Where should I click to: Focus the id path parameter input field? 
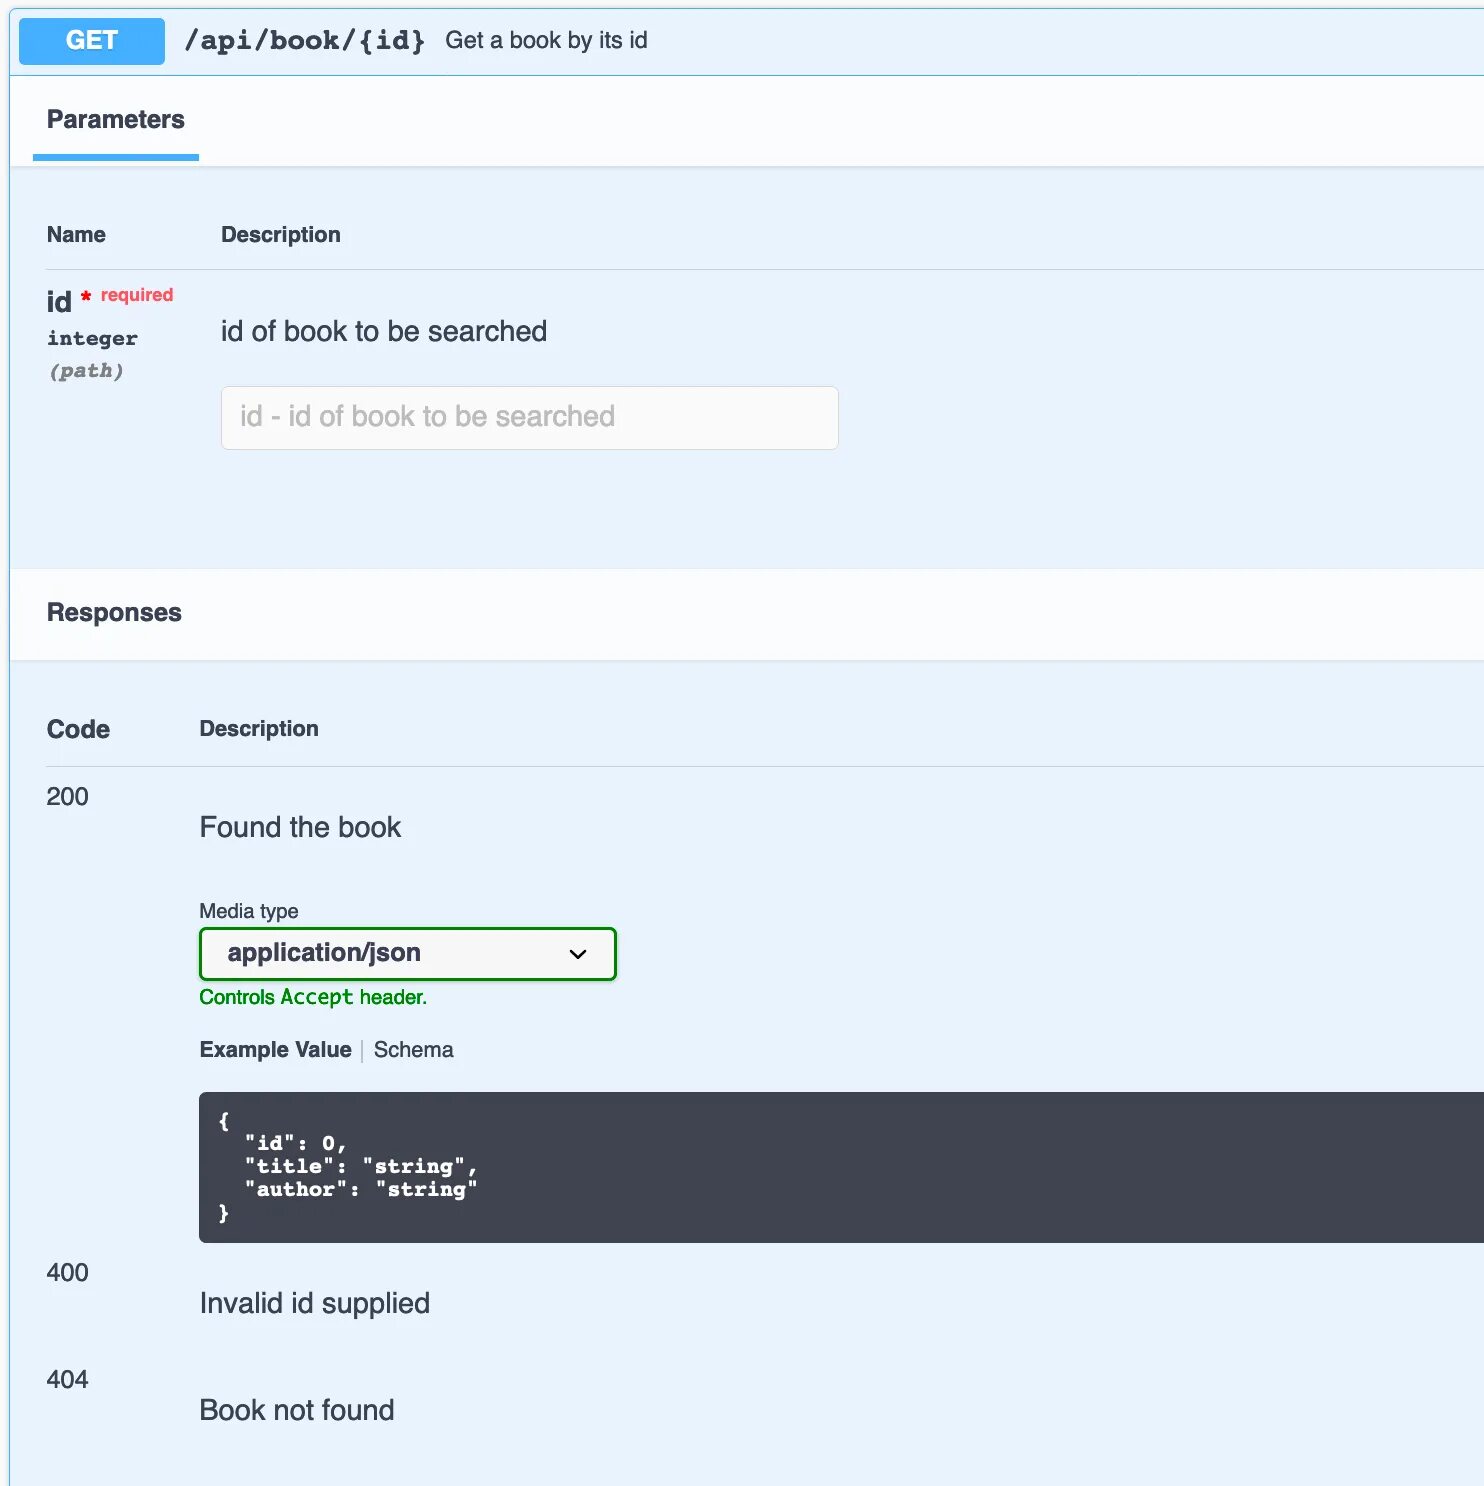click(x=529, y=418)
